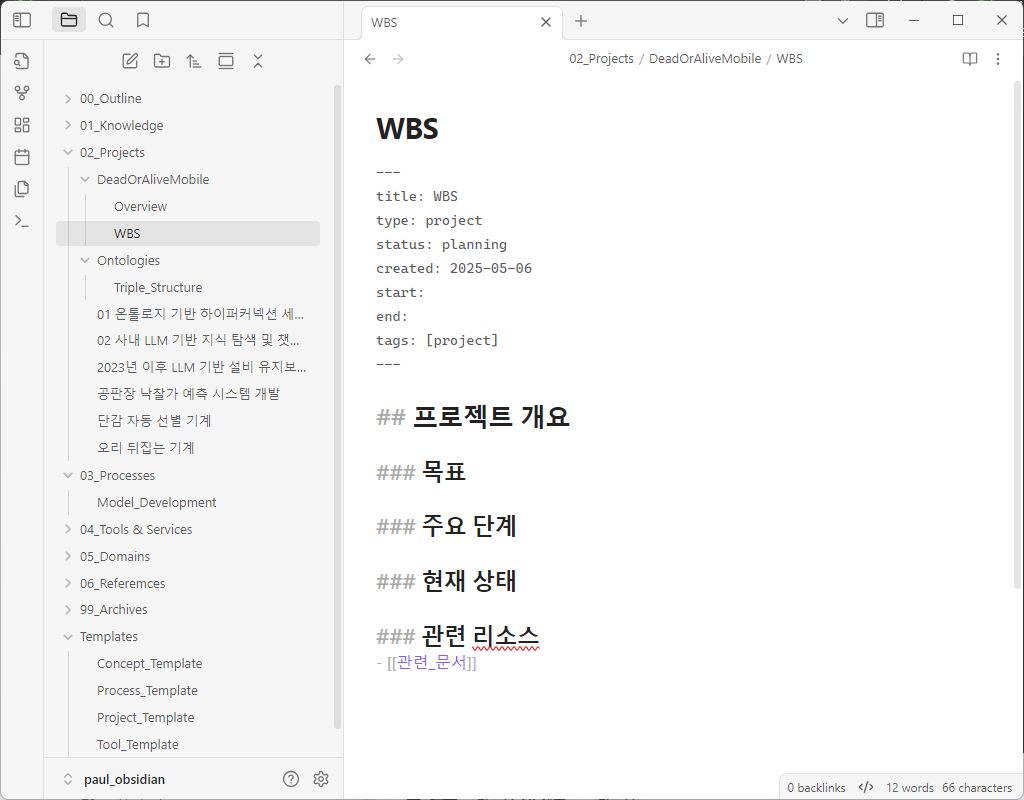Image resolution: width=1024 pixels, height=800 pixels.
Task: Follow the 관련_문서 wiki link
Action: tap(432, 662)
